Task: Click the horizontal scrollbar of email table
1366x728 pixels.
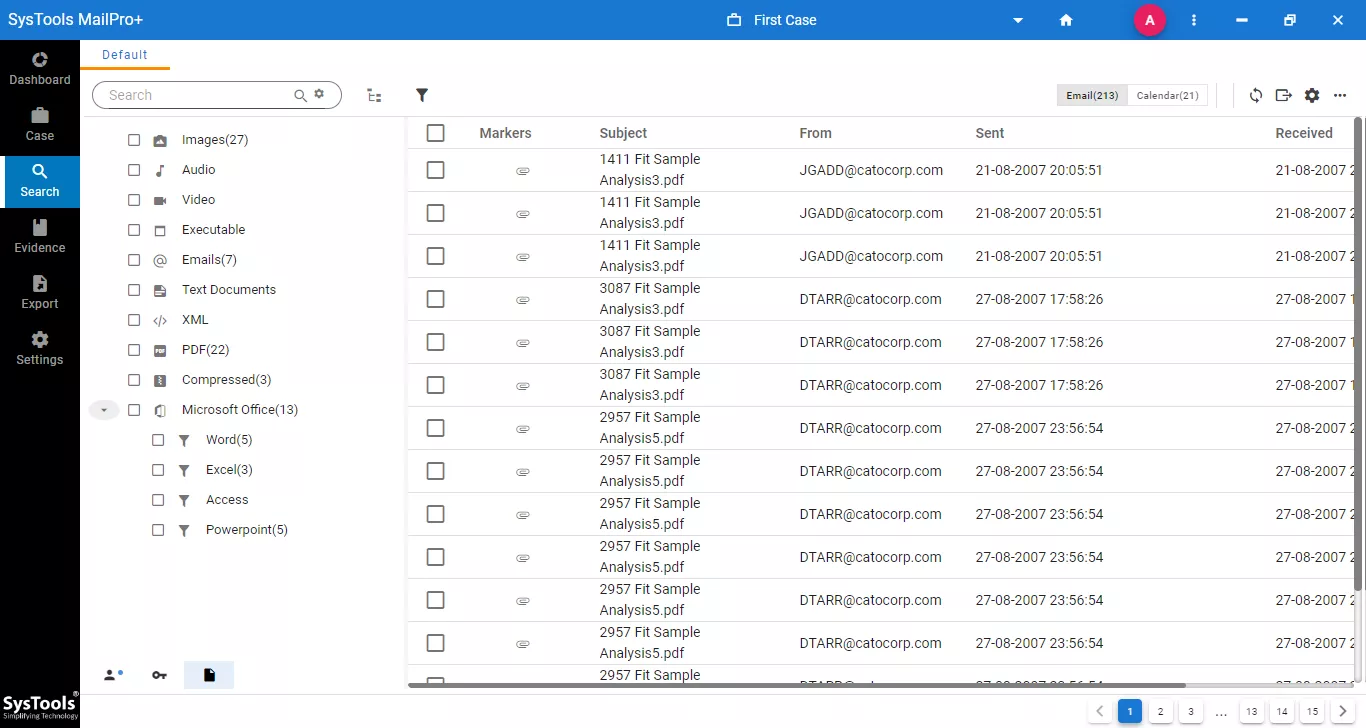Action: [796, 685]
